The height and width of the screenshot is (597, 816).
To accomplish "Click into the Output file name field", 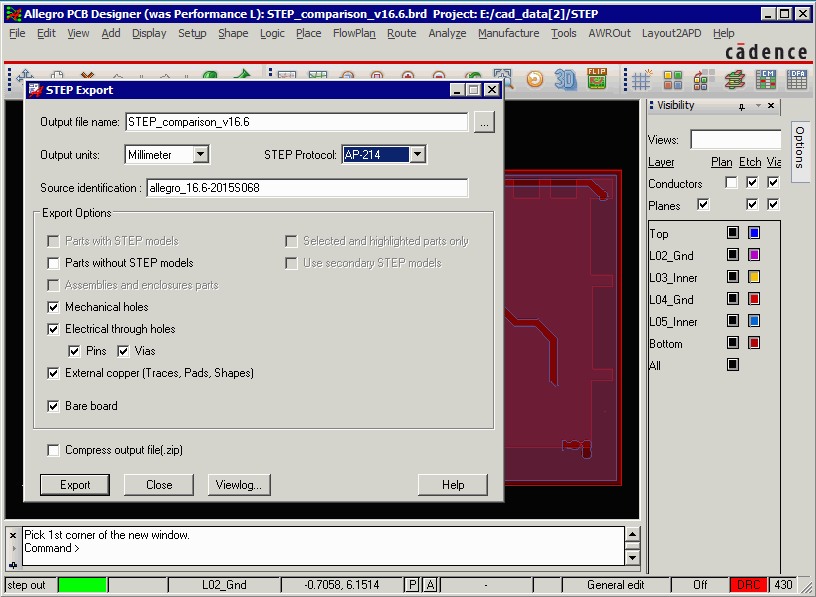I will [297, 122].
